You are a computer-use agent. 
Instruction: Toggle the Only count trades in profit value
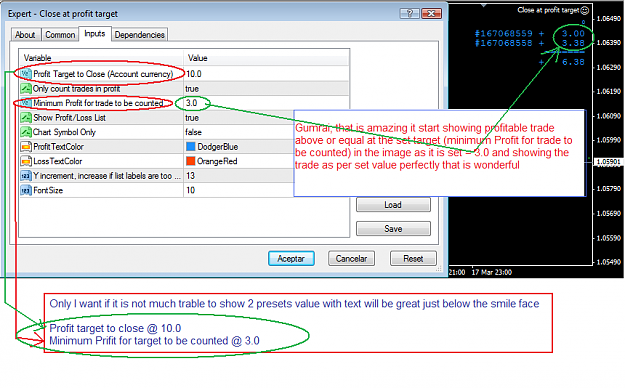(x=192, y=89)
